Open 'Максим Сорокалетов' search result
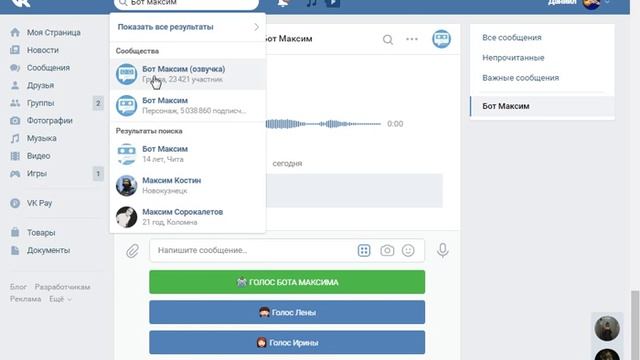Screen dimensions: 640x360 (x=188, y=217)
